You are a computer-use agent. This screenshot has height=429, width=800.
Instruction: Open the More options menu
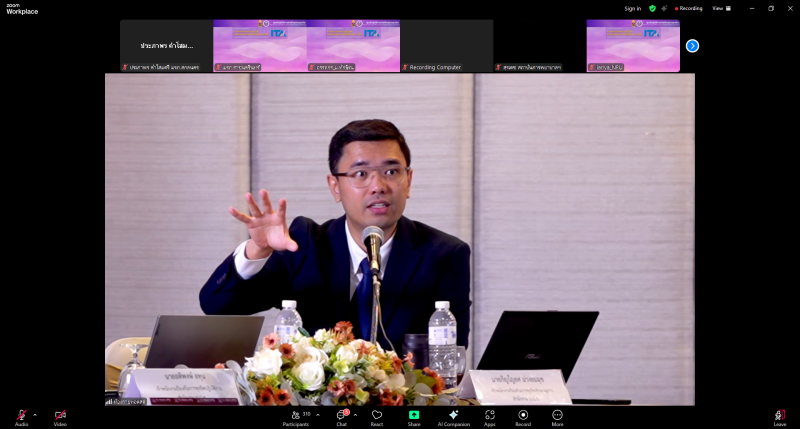(x=557, y=415)
